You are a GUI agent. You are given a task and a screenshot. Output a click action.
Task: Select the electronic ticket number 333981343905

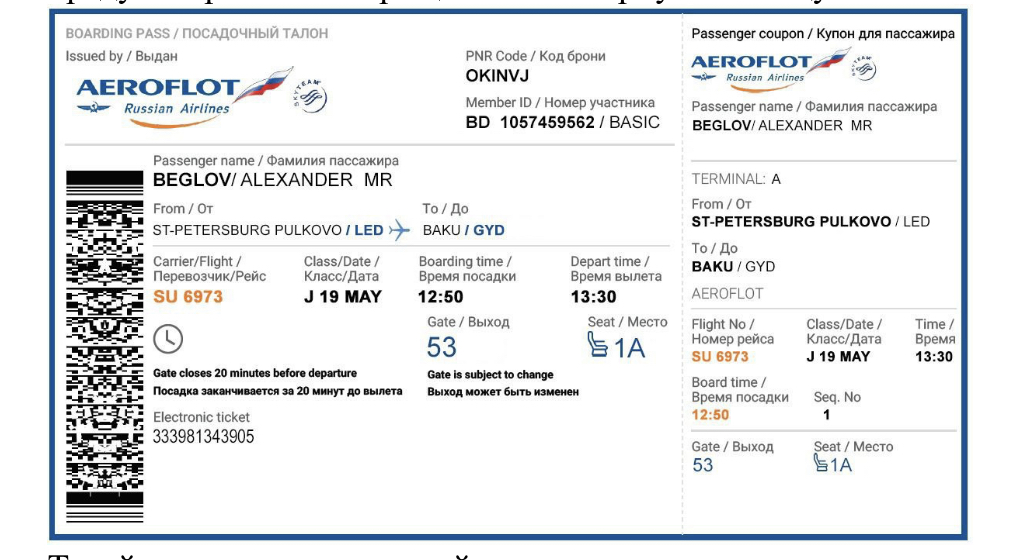click(x=203, y=437)
